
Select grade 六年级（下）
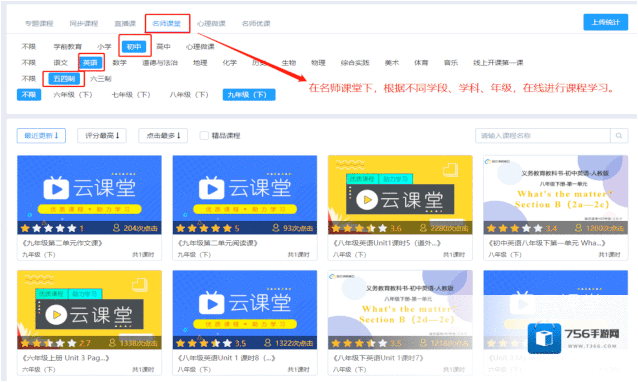[73, 95]
